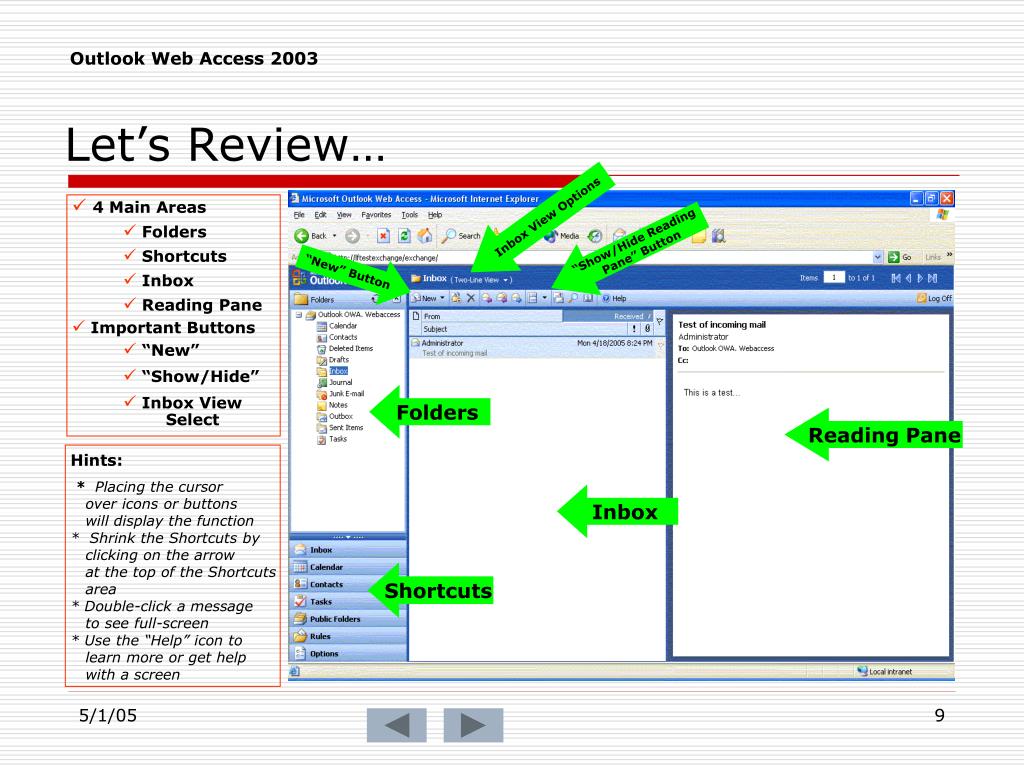Viewport: 1024px width, 768px height.
Task: Click the Reply icon in OWA toolbar
Action: coord(487,298)
